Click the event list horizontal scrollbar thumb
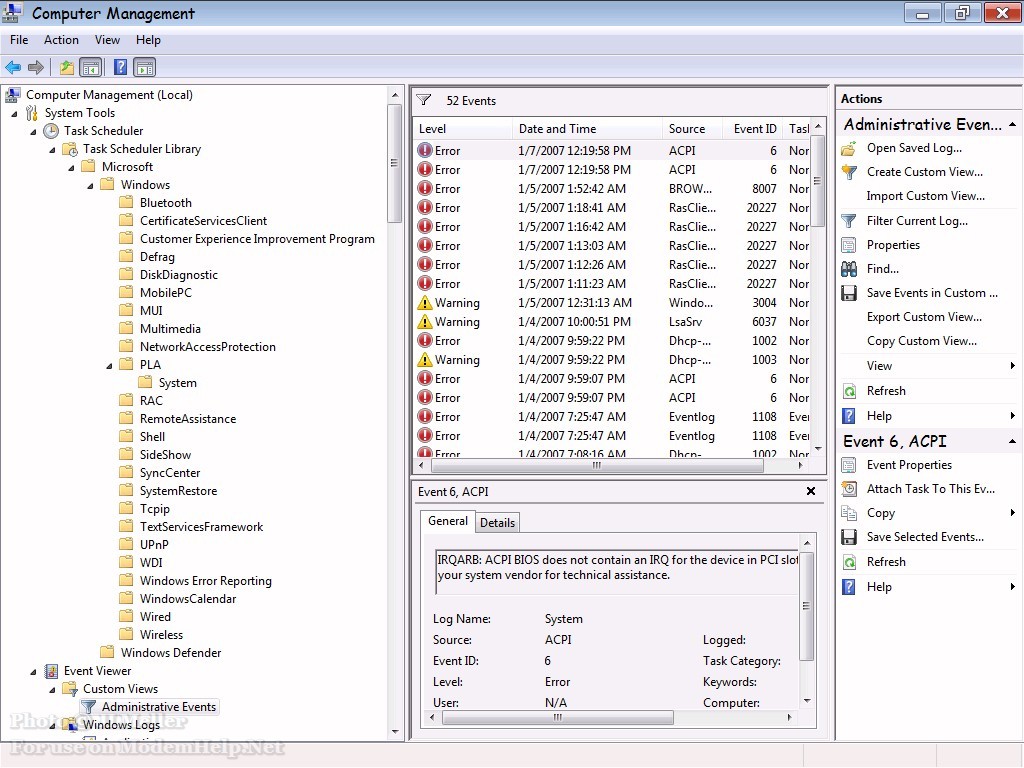The width and height of the screenshot is (1024, 768). 596,466
